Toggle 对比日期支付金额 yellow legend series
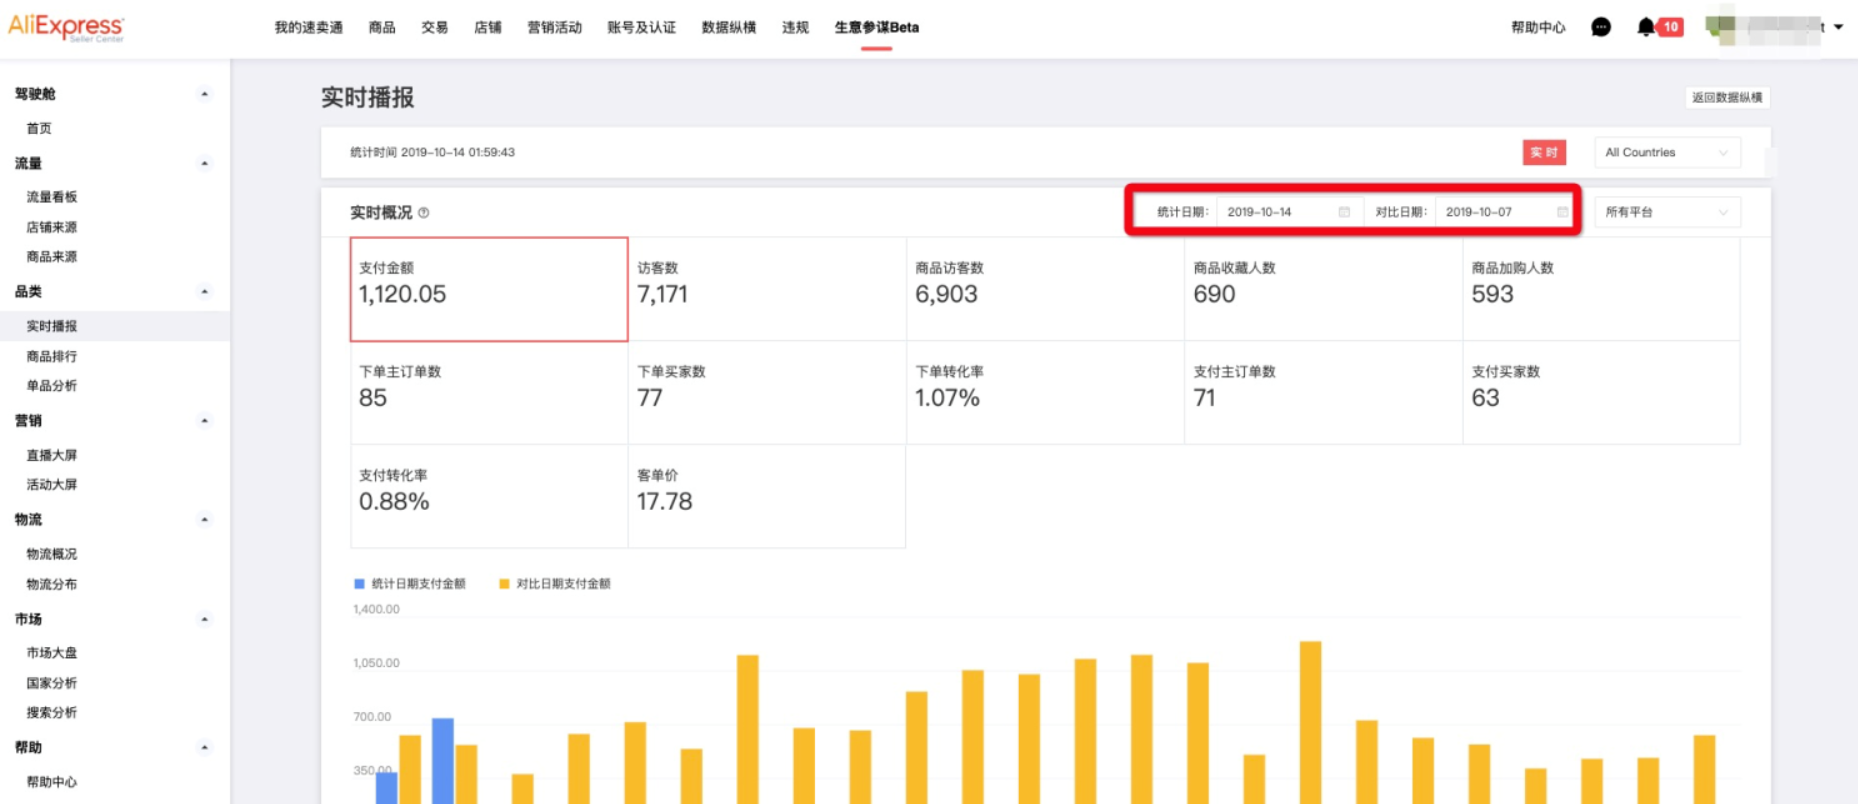The height and width of the screenshot is (804, 1858). [x=555, y=584]
